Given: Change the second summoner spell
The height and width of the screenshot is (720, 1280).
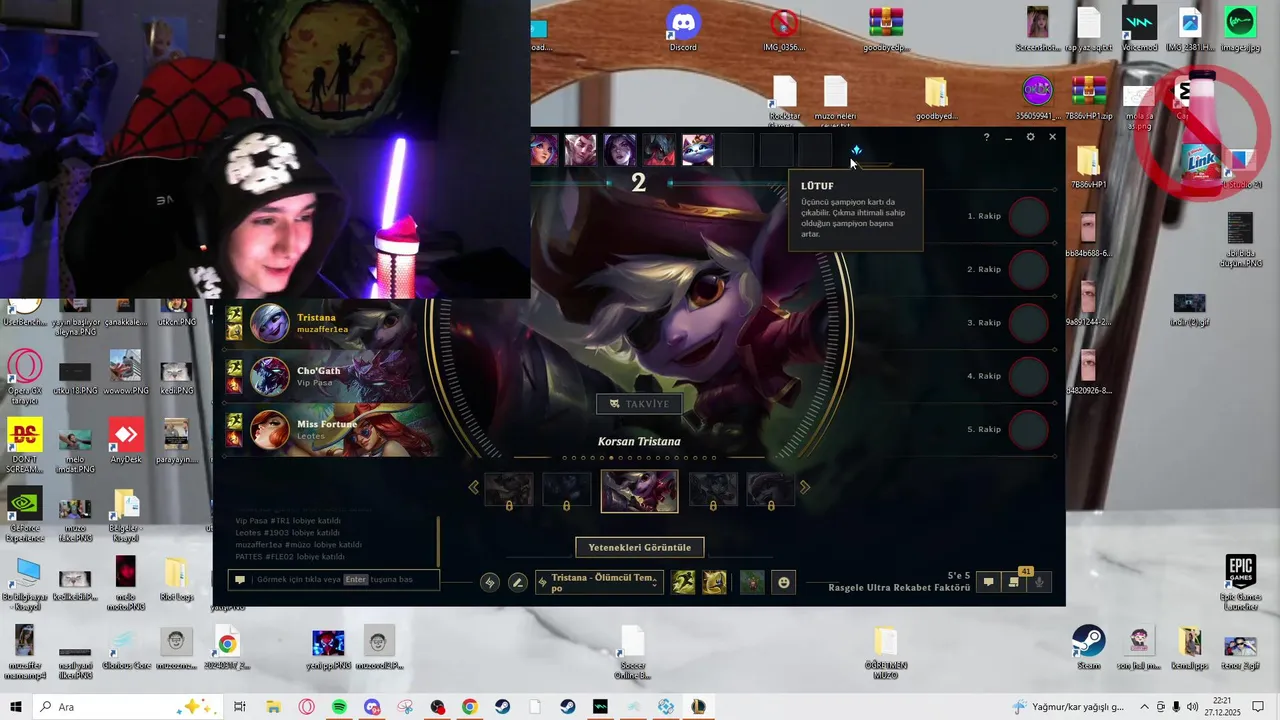Looking at the screenshot, I should click(714, 582).
